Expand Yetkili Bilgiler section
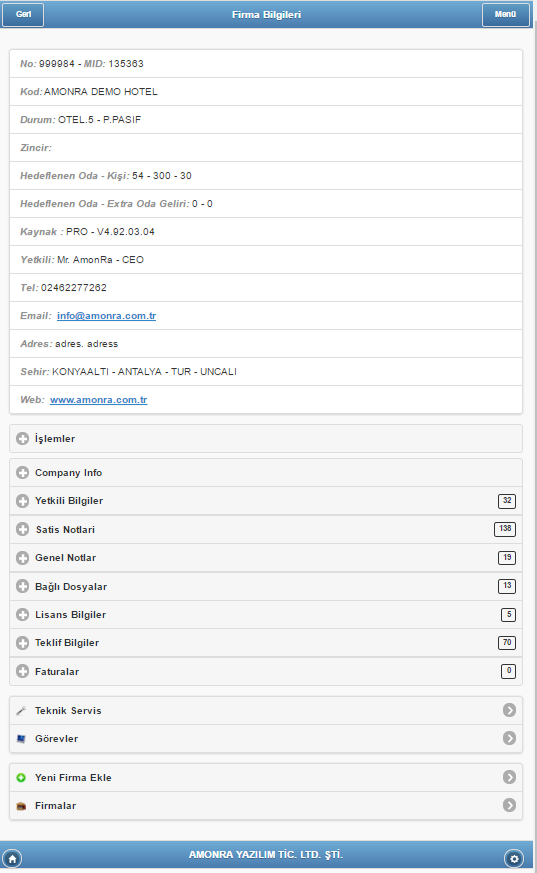Image resolution: width=537 pixels, height=873 pixels. pyautogui.click(x=266, y=501)
